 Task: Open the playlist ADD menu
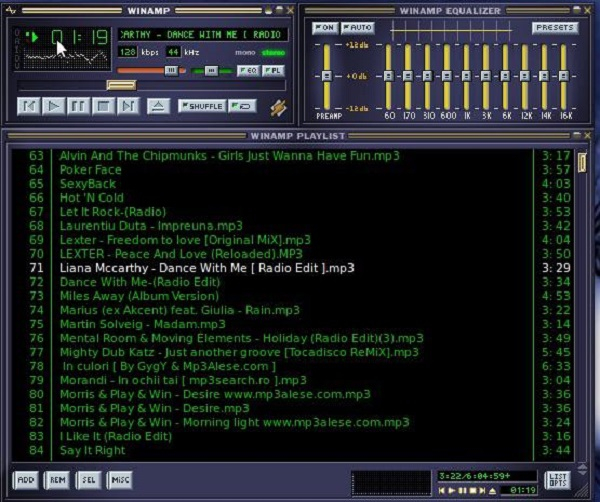(26, 480)
